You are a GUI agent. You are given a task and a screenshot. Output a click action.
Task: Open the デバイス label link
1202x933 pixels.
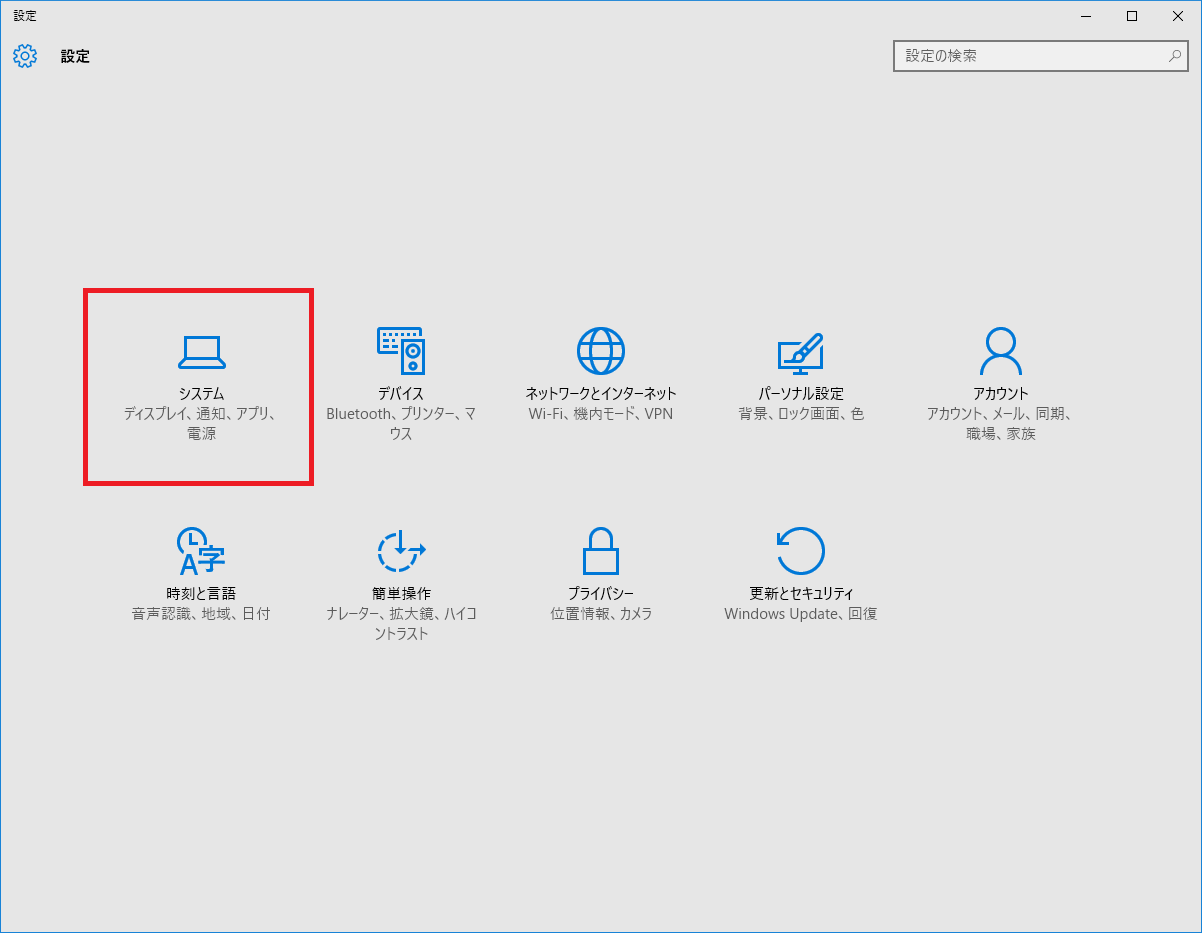pyautogui.click(x=400, y=394)
